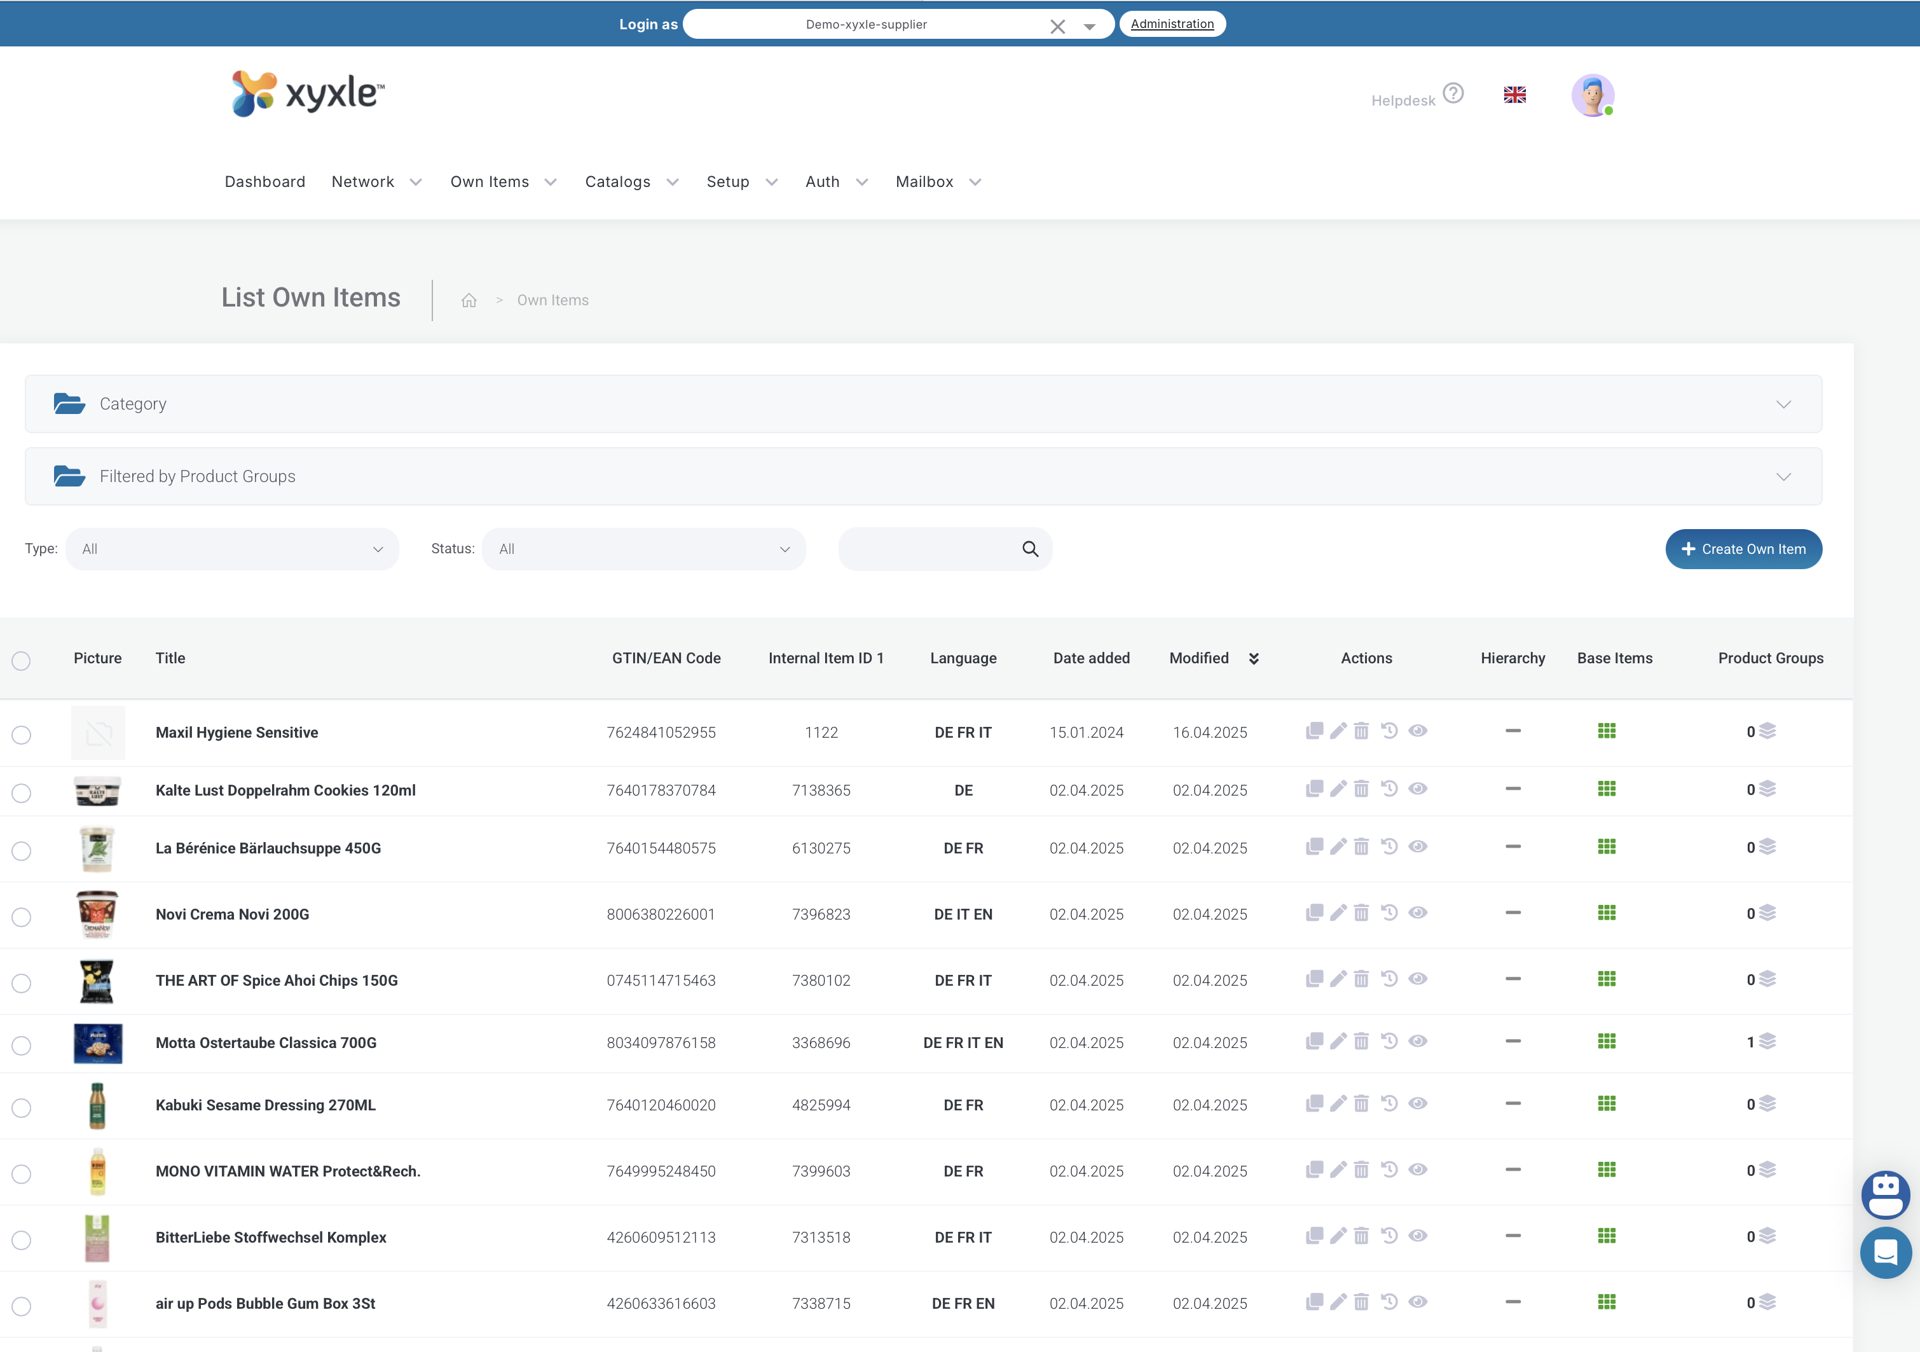Click the Administration link

1172,24
